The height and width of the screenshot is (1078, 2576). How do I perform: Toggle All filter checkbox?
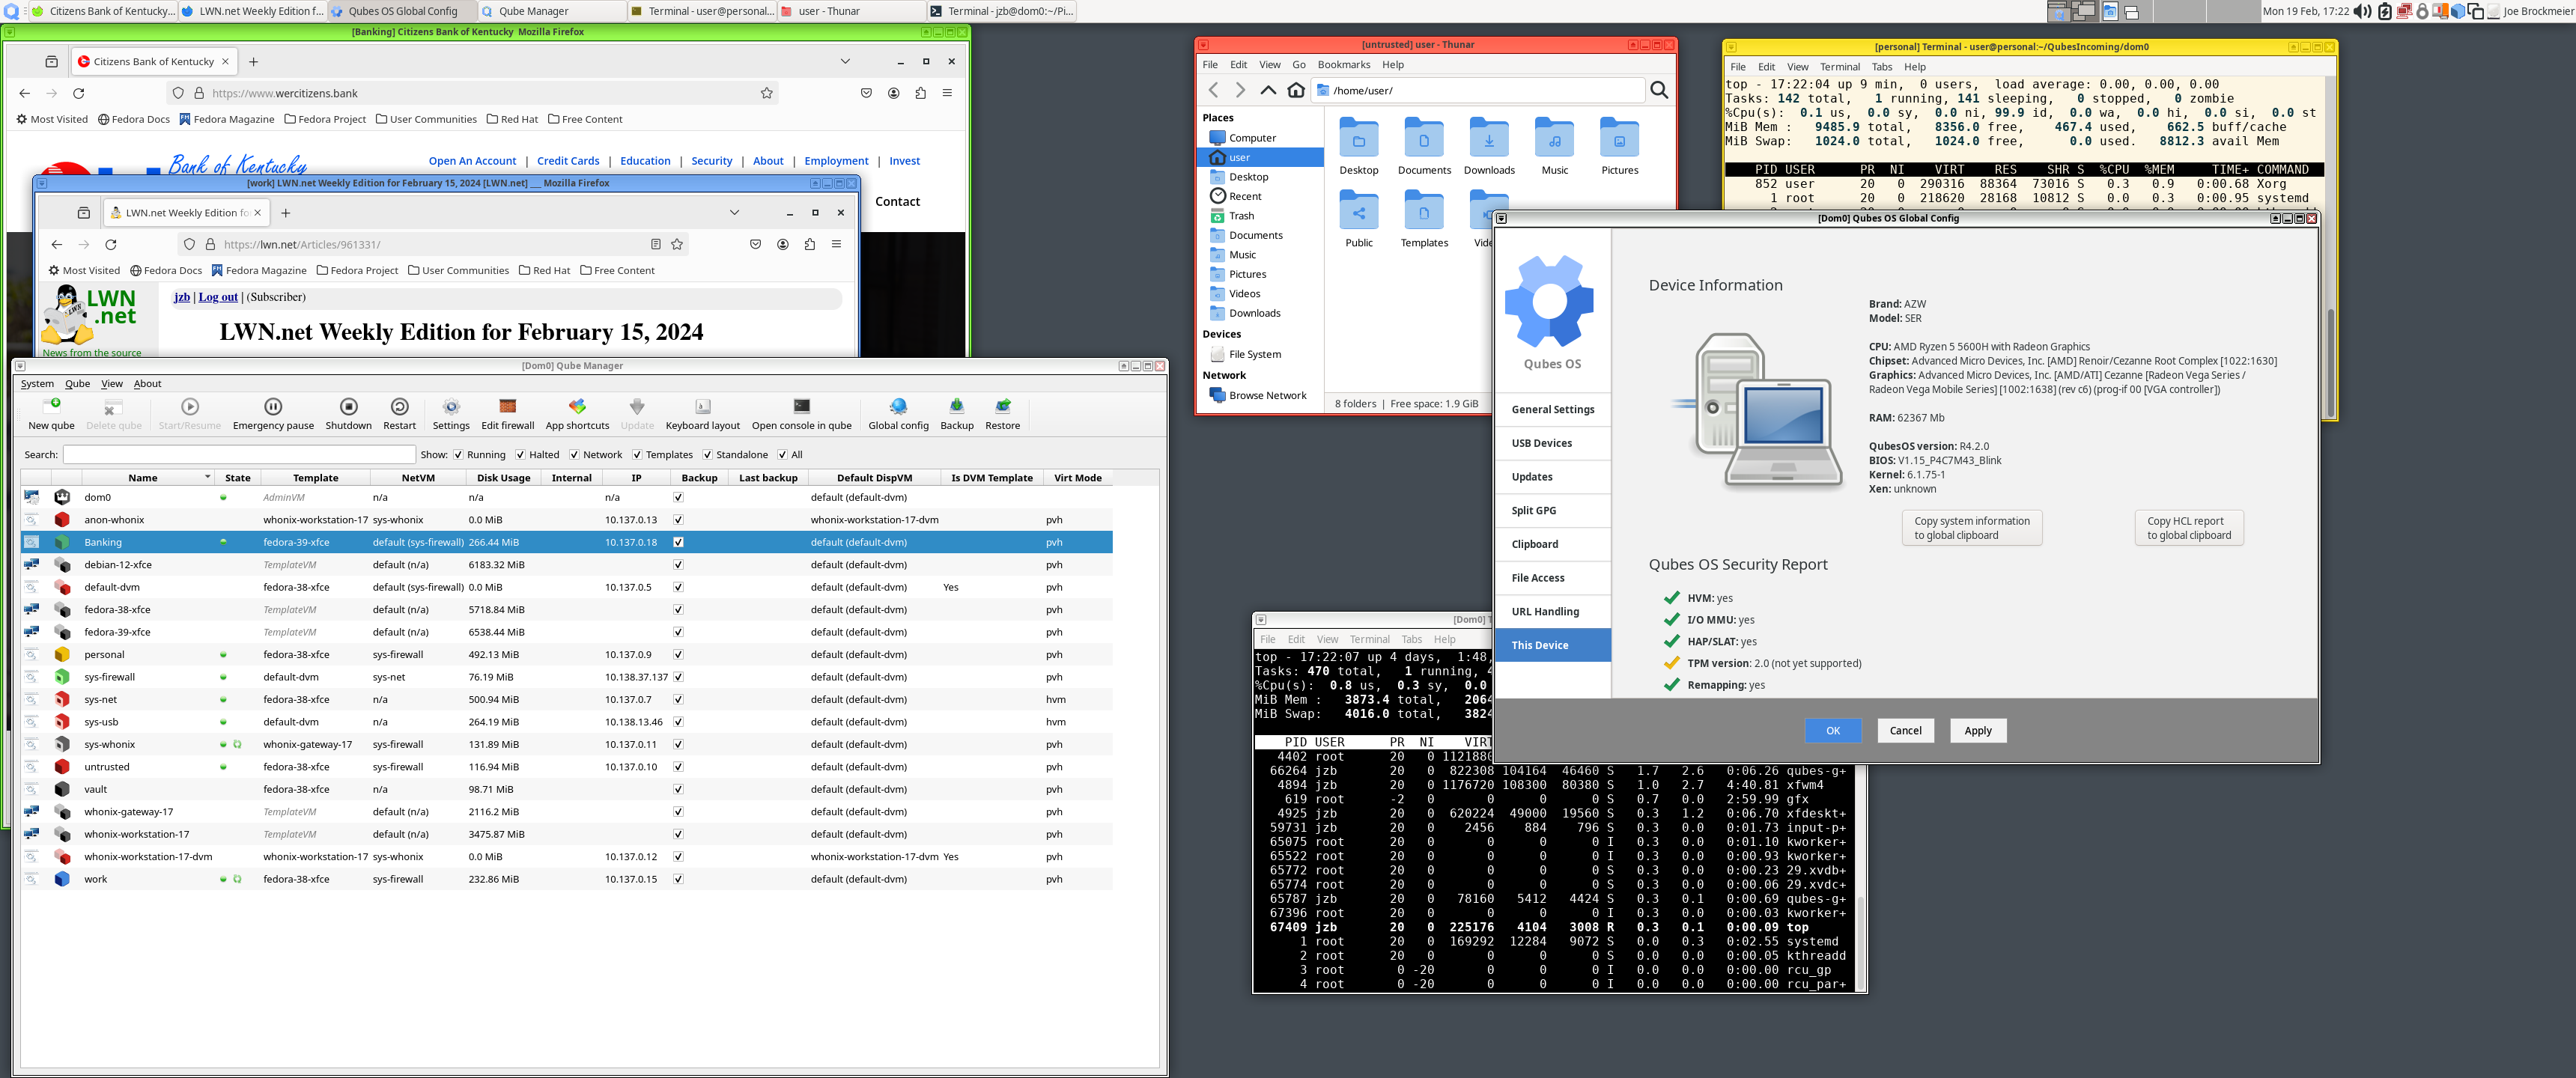782,455
